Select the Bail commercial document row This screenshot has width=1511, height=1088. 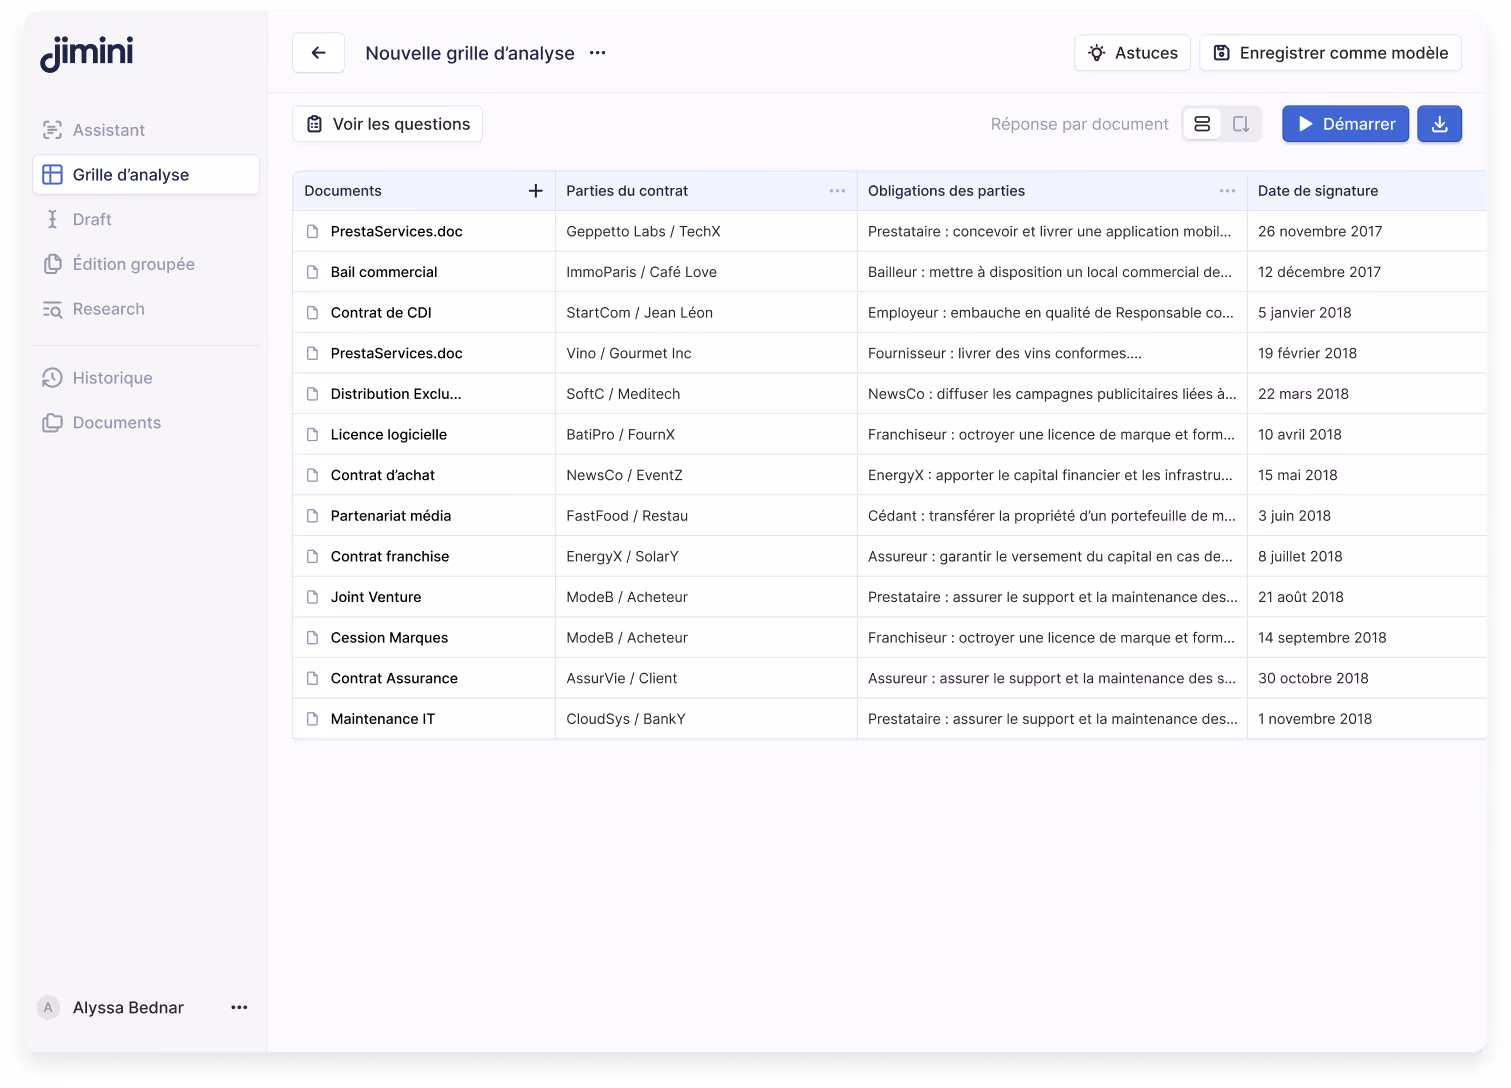tap(384, 271)
